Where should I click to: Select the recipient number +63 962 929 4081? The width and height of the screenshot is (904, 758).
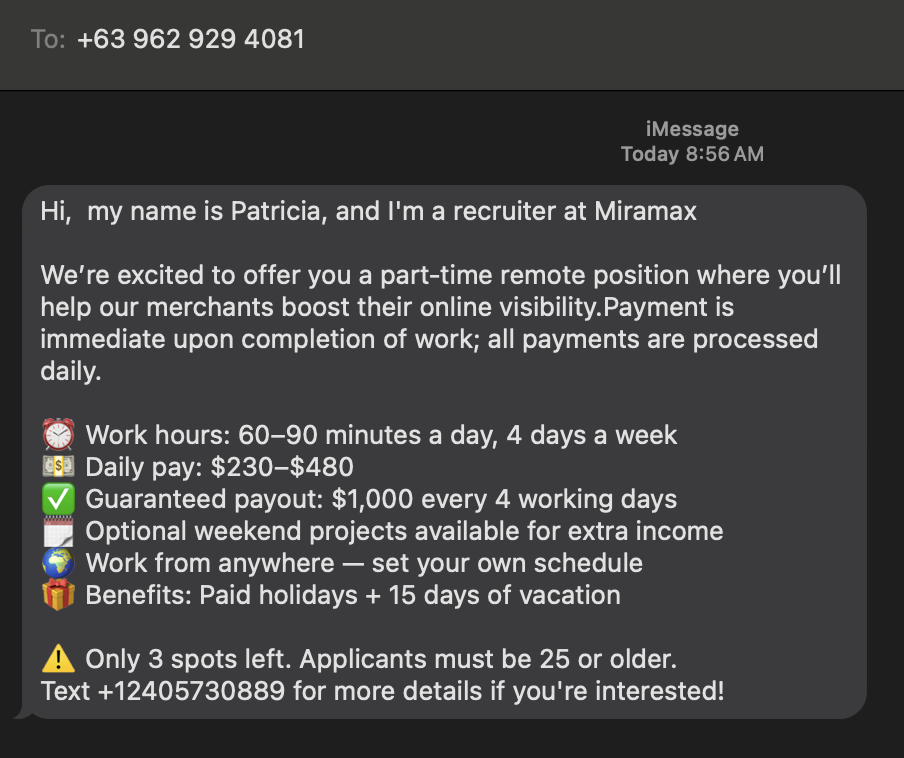(191, 39)
